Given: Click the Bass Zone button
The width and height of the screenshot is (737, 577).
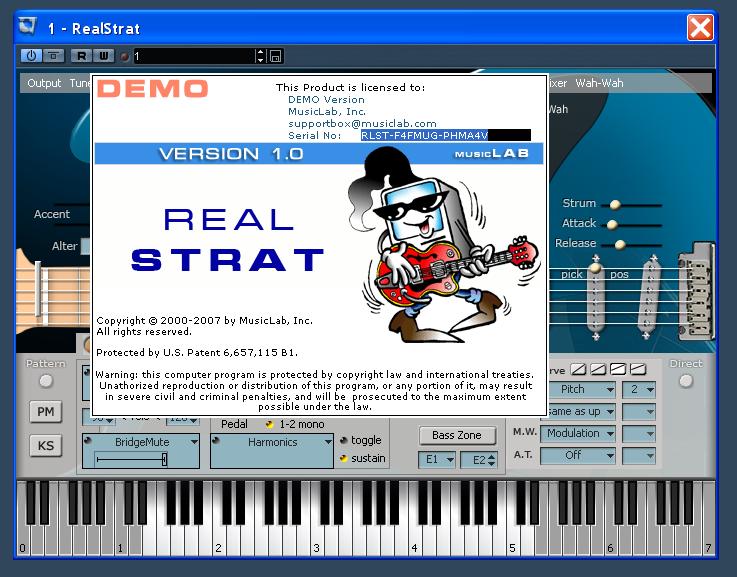Looking at the screenshot, I should [457, 435].
